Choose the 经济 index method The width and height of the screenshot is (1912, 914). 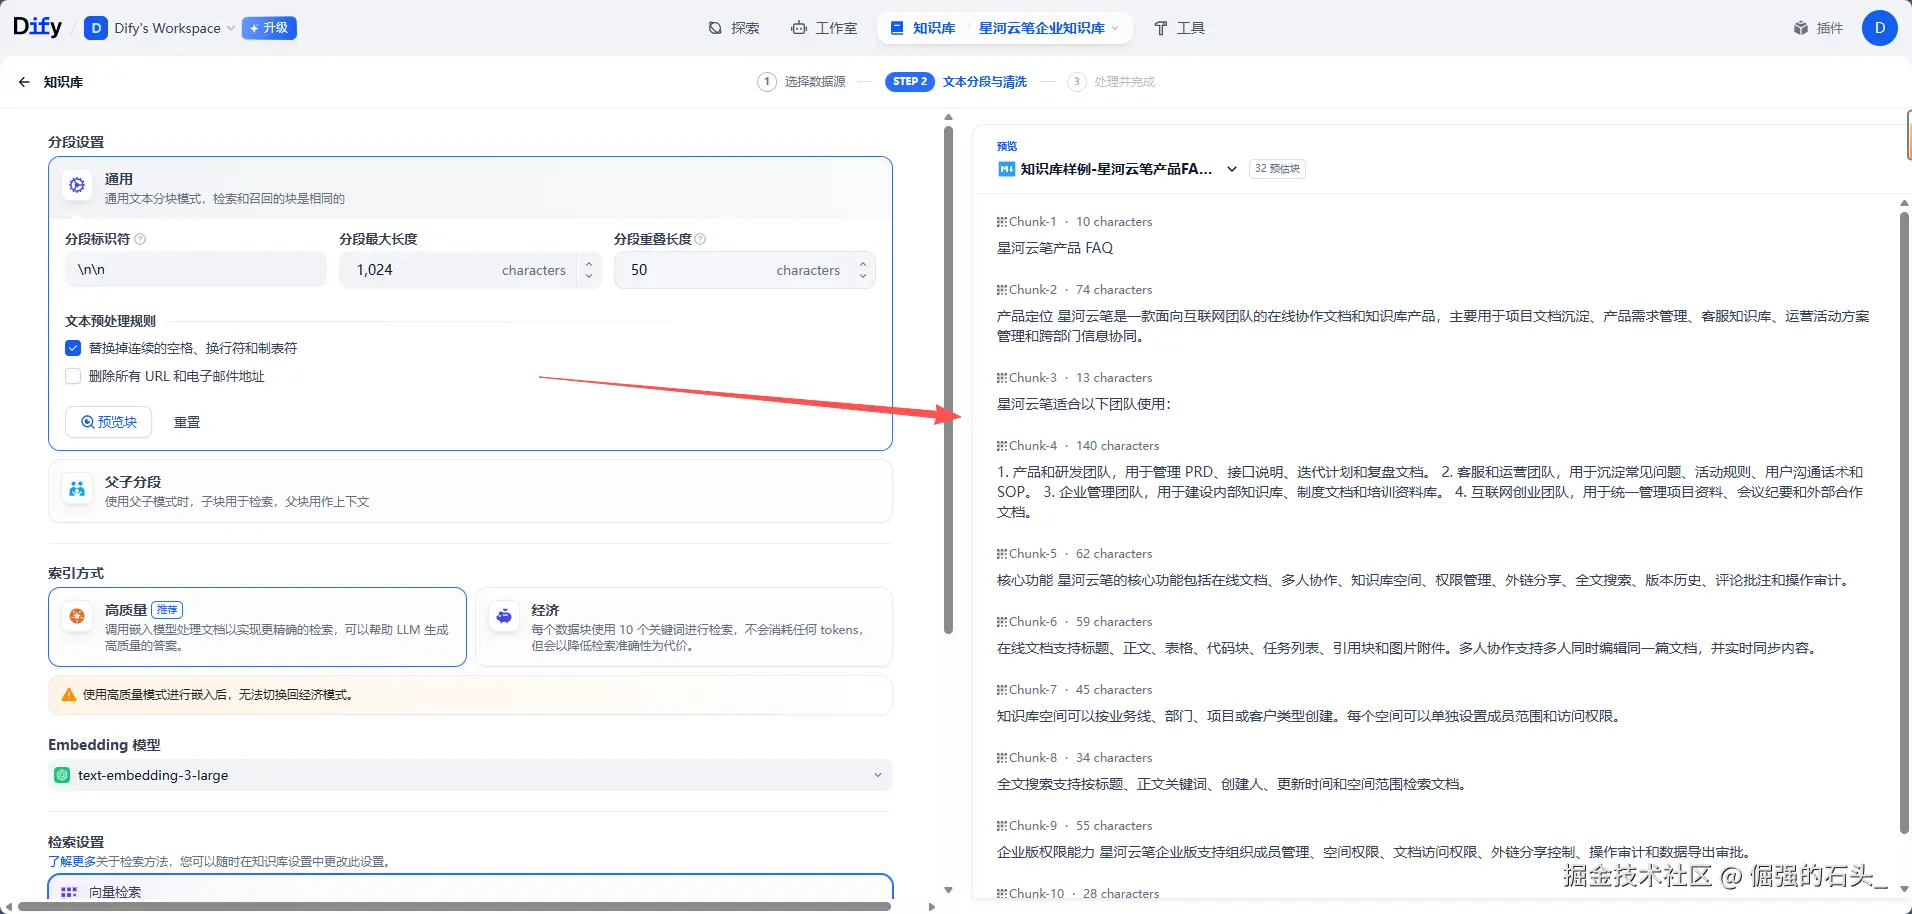[684, 627]
